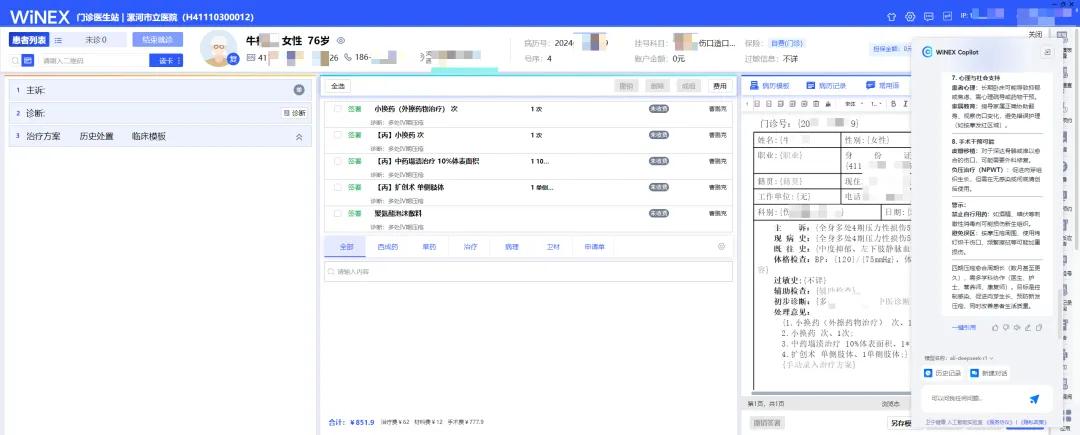This screenshot has height=435, width=1080.
Task: Open settings gear in top title bar
Action: (x=910, y=17)
